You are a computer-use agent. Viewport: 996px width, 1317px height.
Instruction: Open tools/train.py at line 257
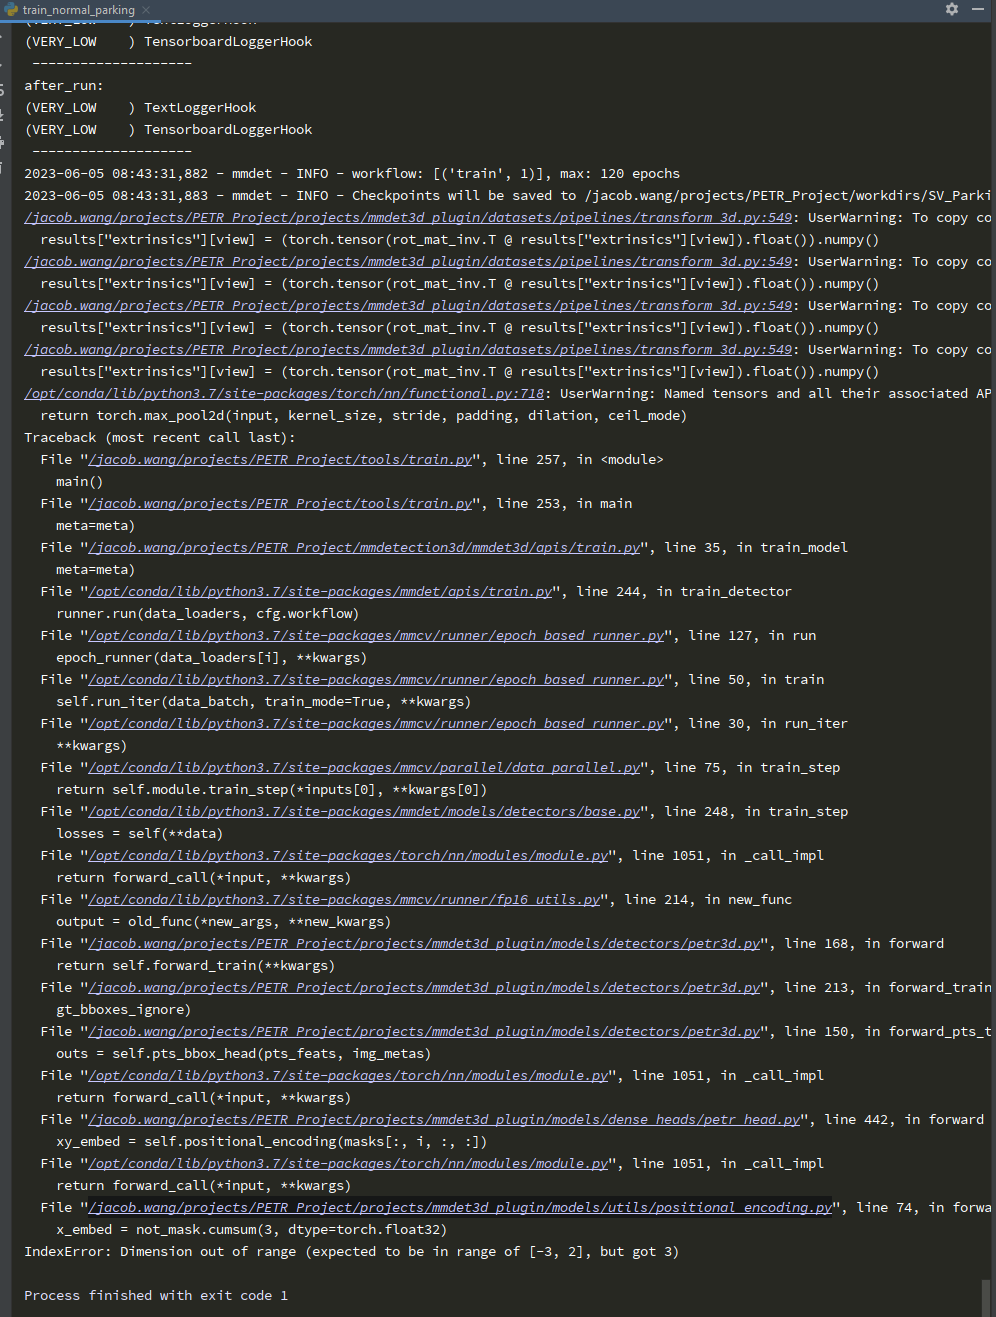[280, 459]
